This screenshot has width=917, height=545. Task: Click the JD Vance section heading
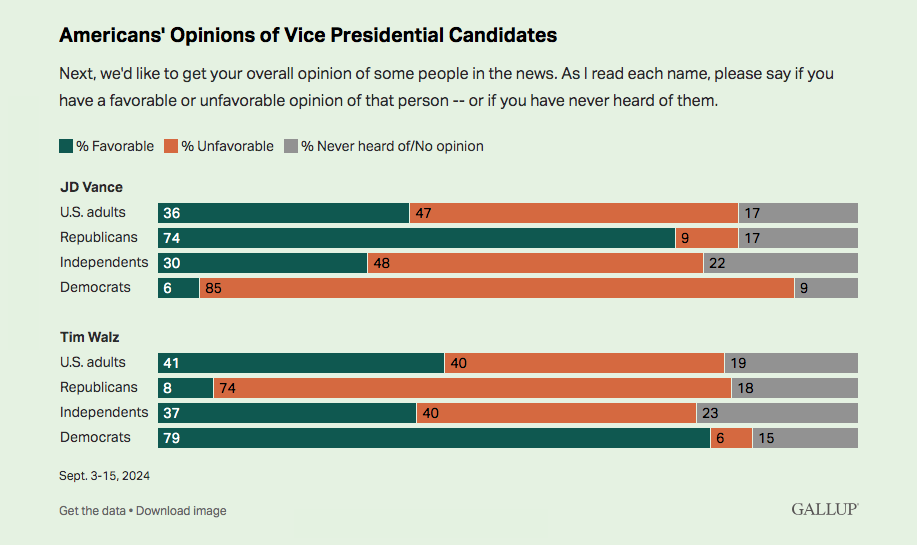click(91, 188)
